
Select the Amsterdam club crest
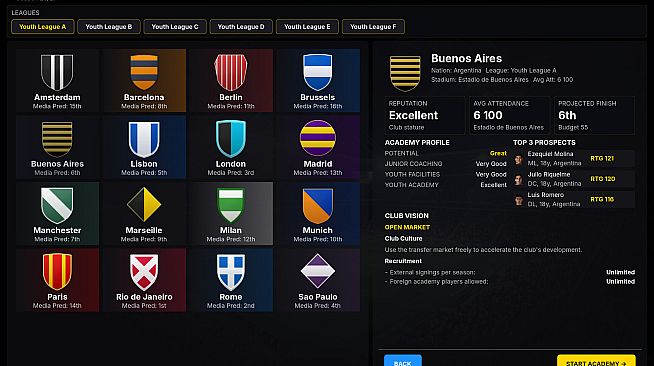pyautogui.click(x=57, y=73)
